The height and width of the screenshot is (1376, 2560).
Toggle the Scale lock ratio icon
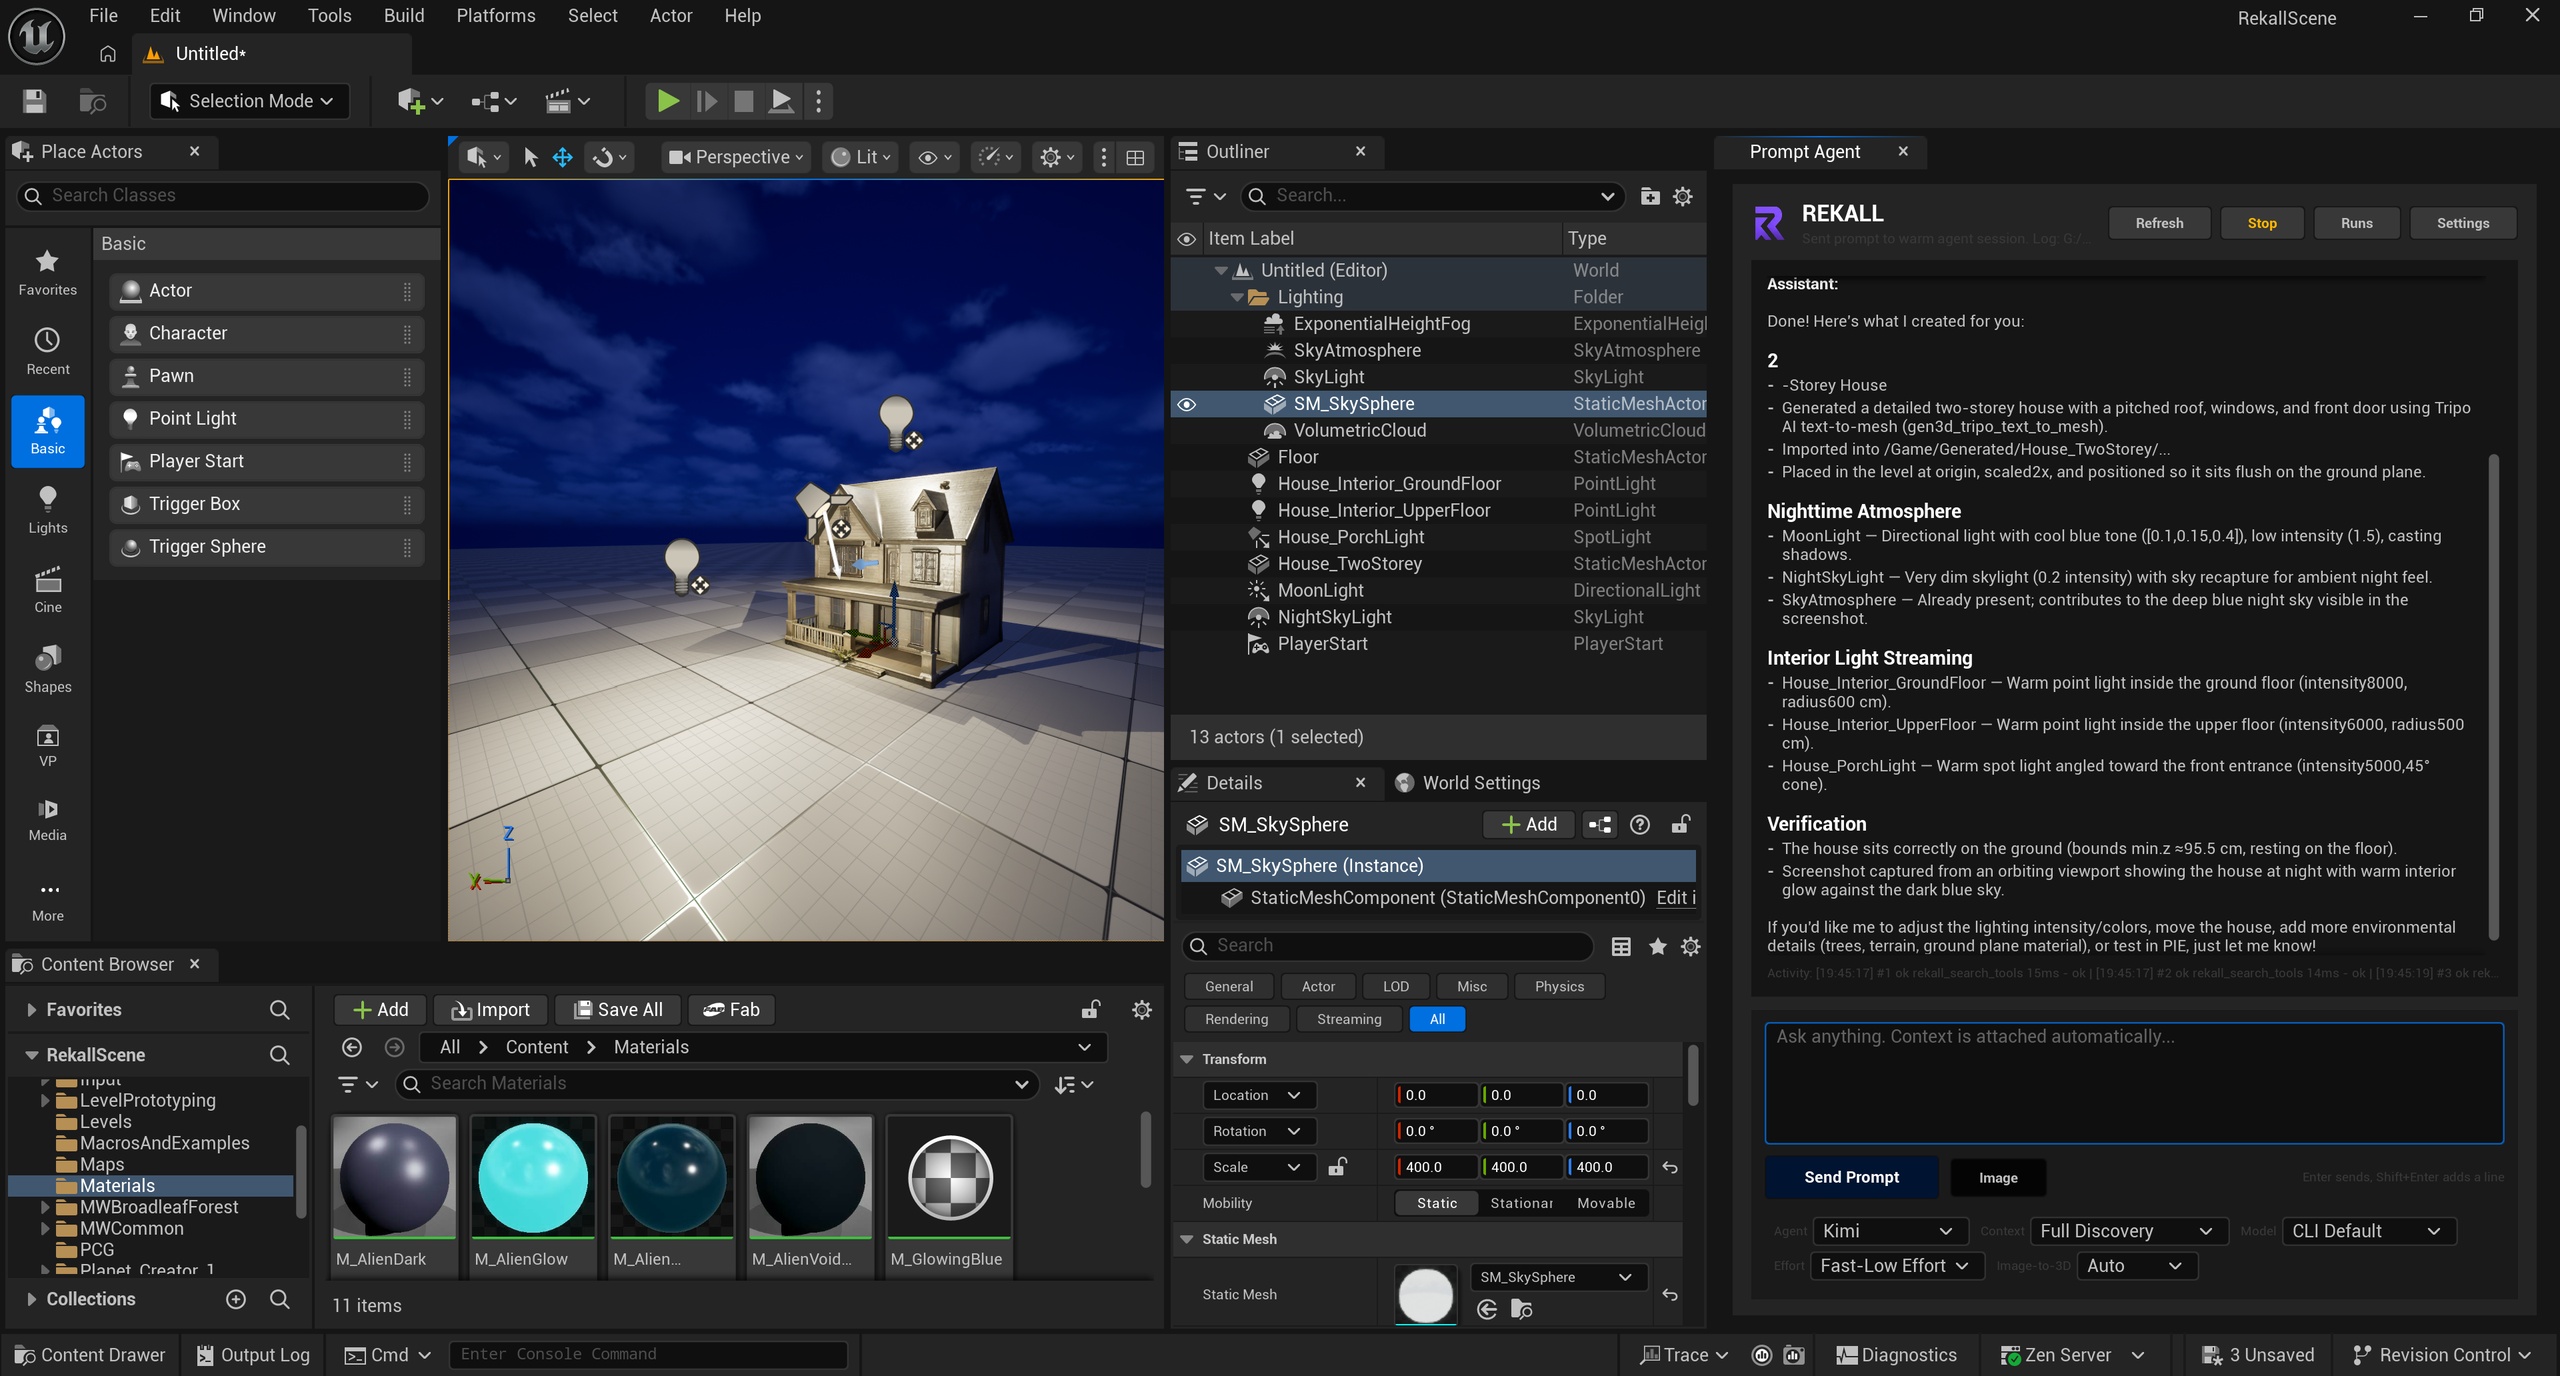[1336, 1167]
